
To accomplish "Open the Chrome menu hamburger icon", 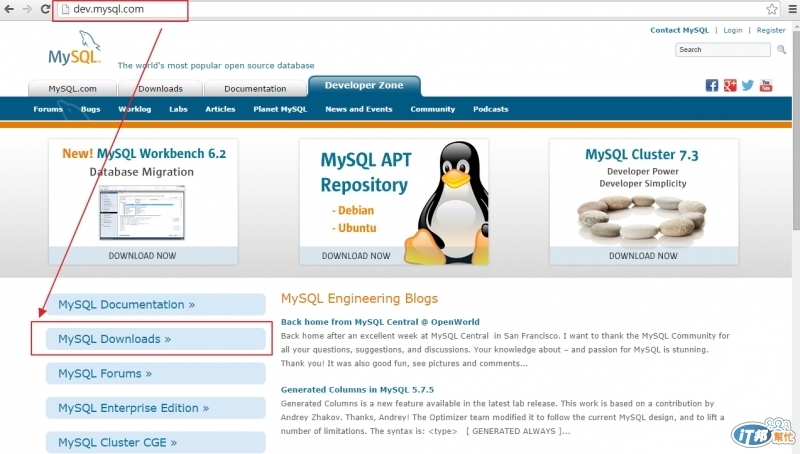I will click(x=792, y=9).
